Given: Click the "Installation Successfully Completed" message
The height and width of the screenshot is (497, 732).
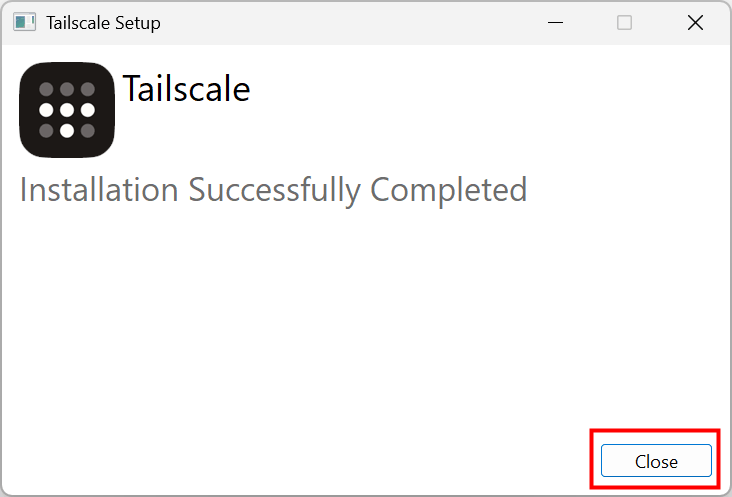Looking at the screenshot, I should click(x=273, y=189).
